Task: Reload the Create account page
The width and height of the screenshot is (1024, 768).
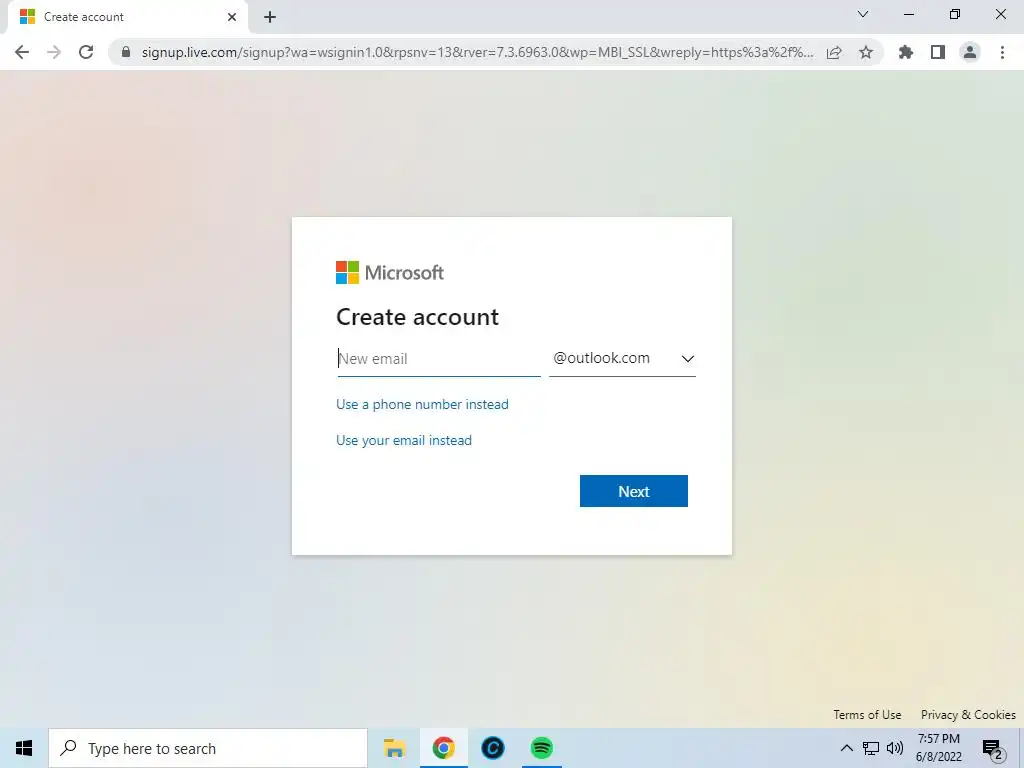Action: pyautogui.click(x=86, y=52)
